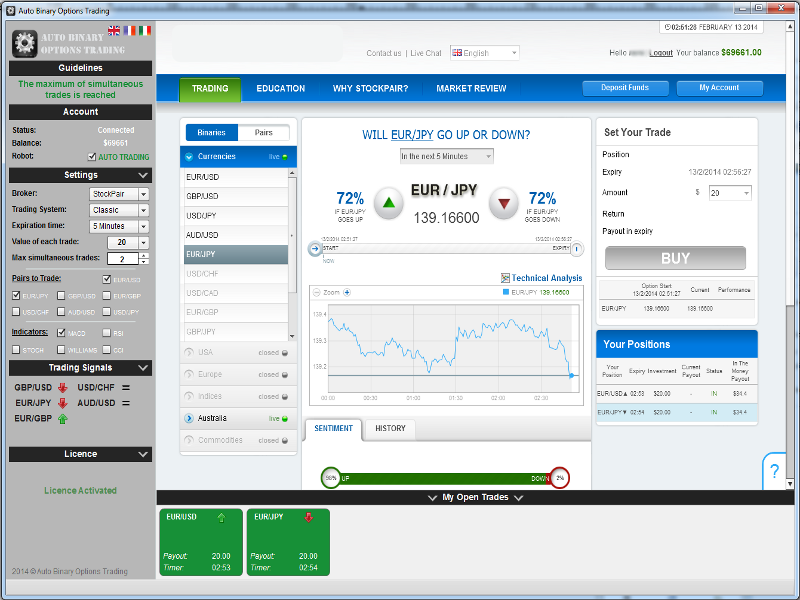The width and height of the screenshot is (800, 600).
Task: Zoom in the chart with plus icon
Action: click(x=347, y=292)
